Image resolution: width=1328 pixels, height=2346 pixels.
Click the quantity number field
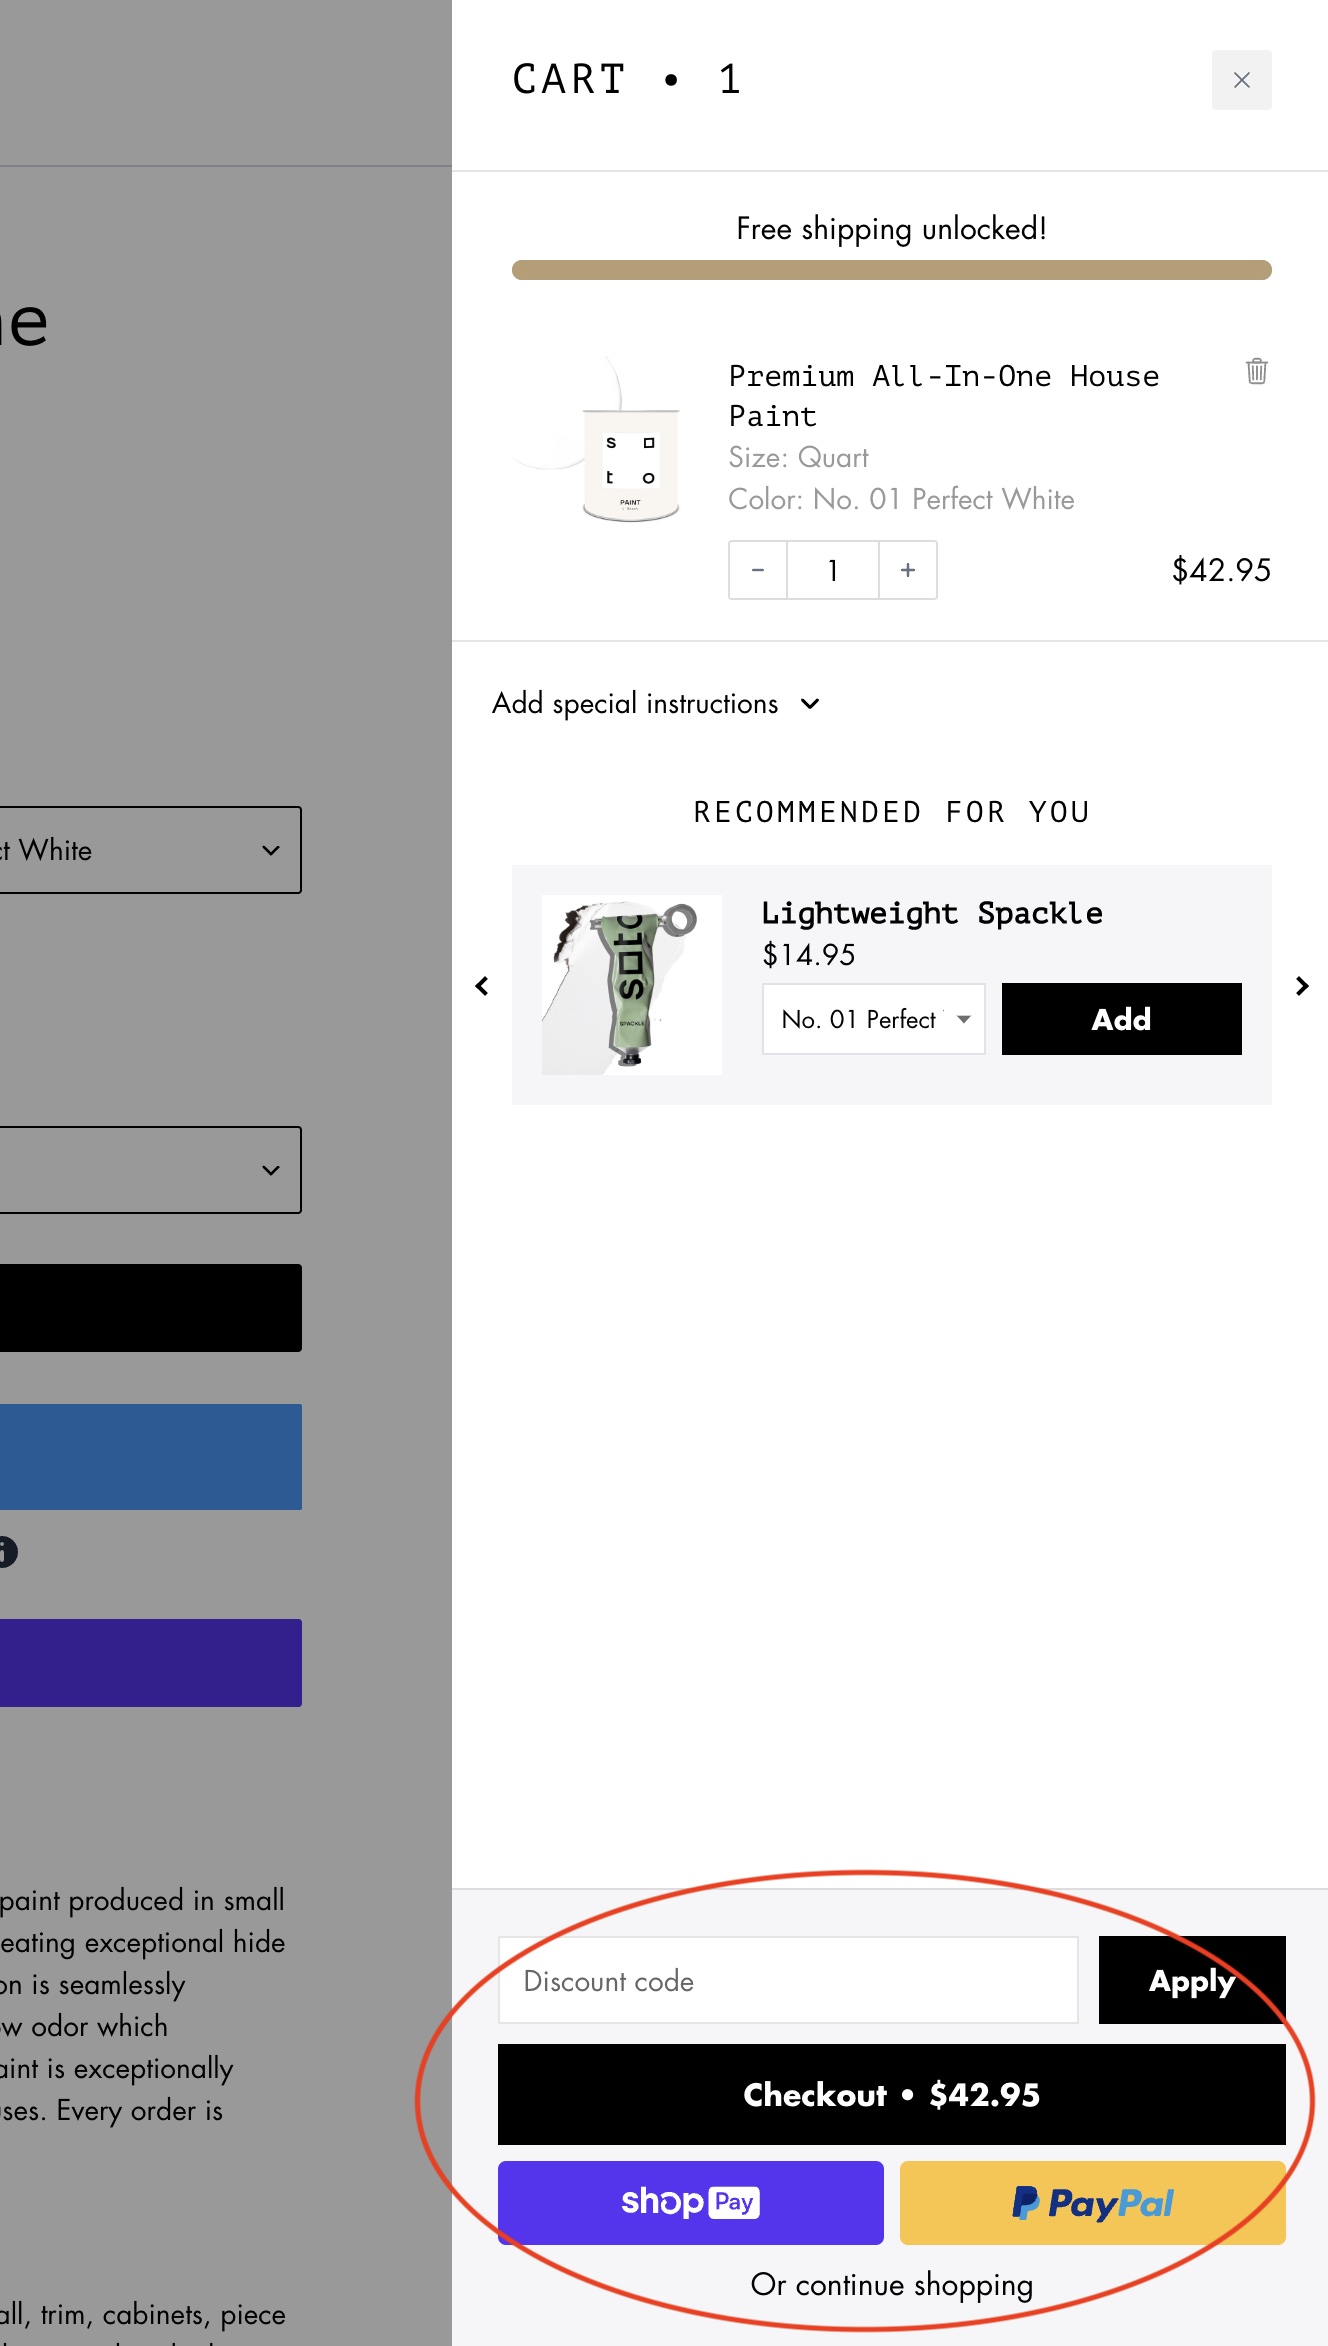click(x=832, y=570)
